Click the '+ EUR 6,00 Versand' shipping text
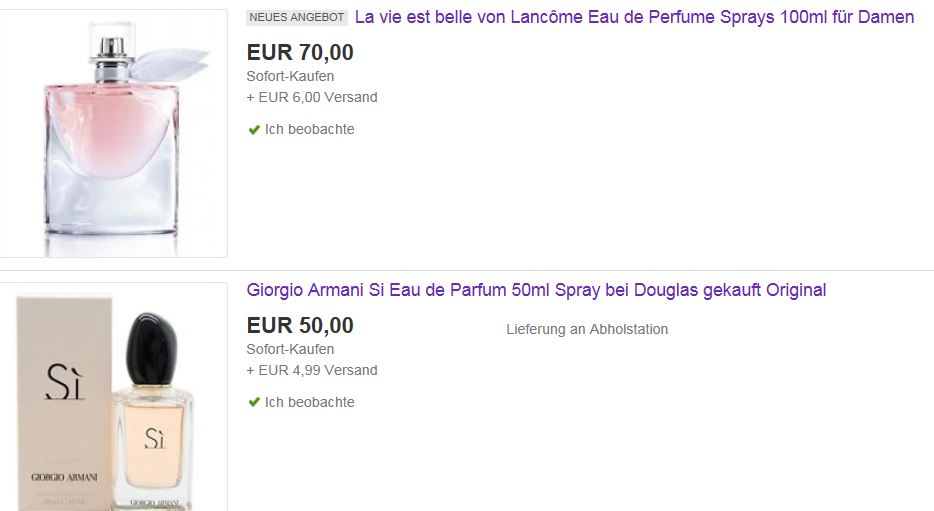The height and width of the screenshot is (511, 934). [312, 97]
